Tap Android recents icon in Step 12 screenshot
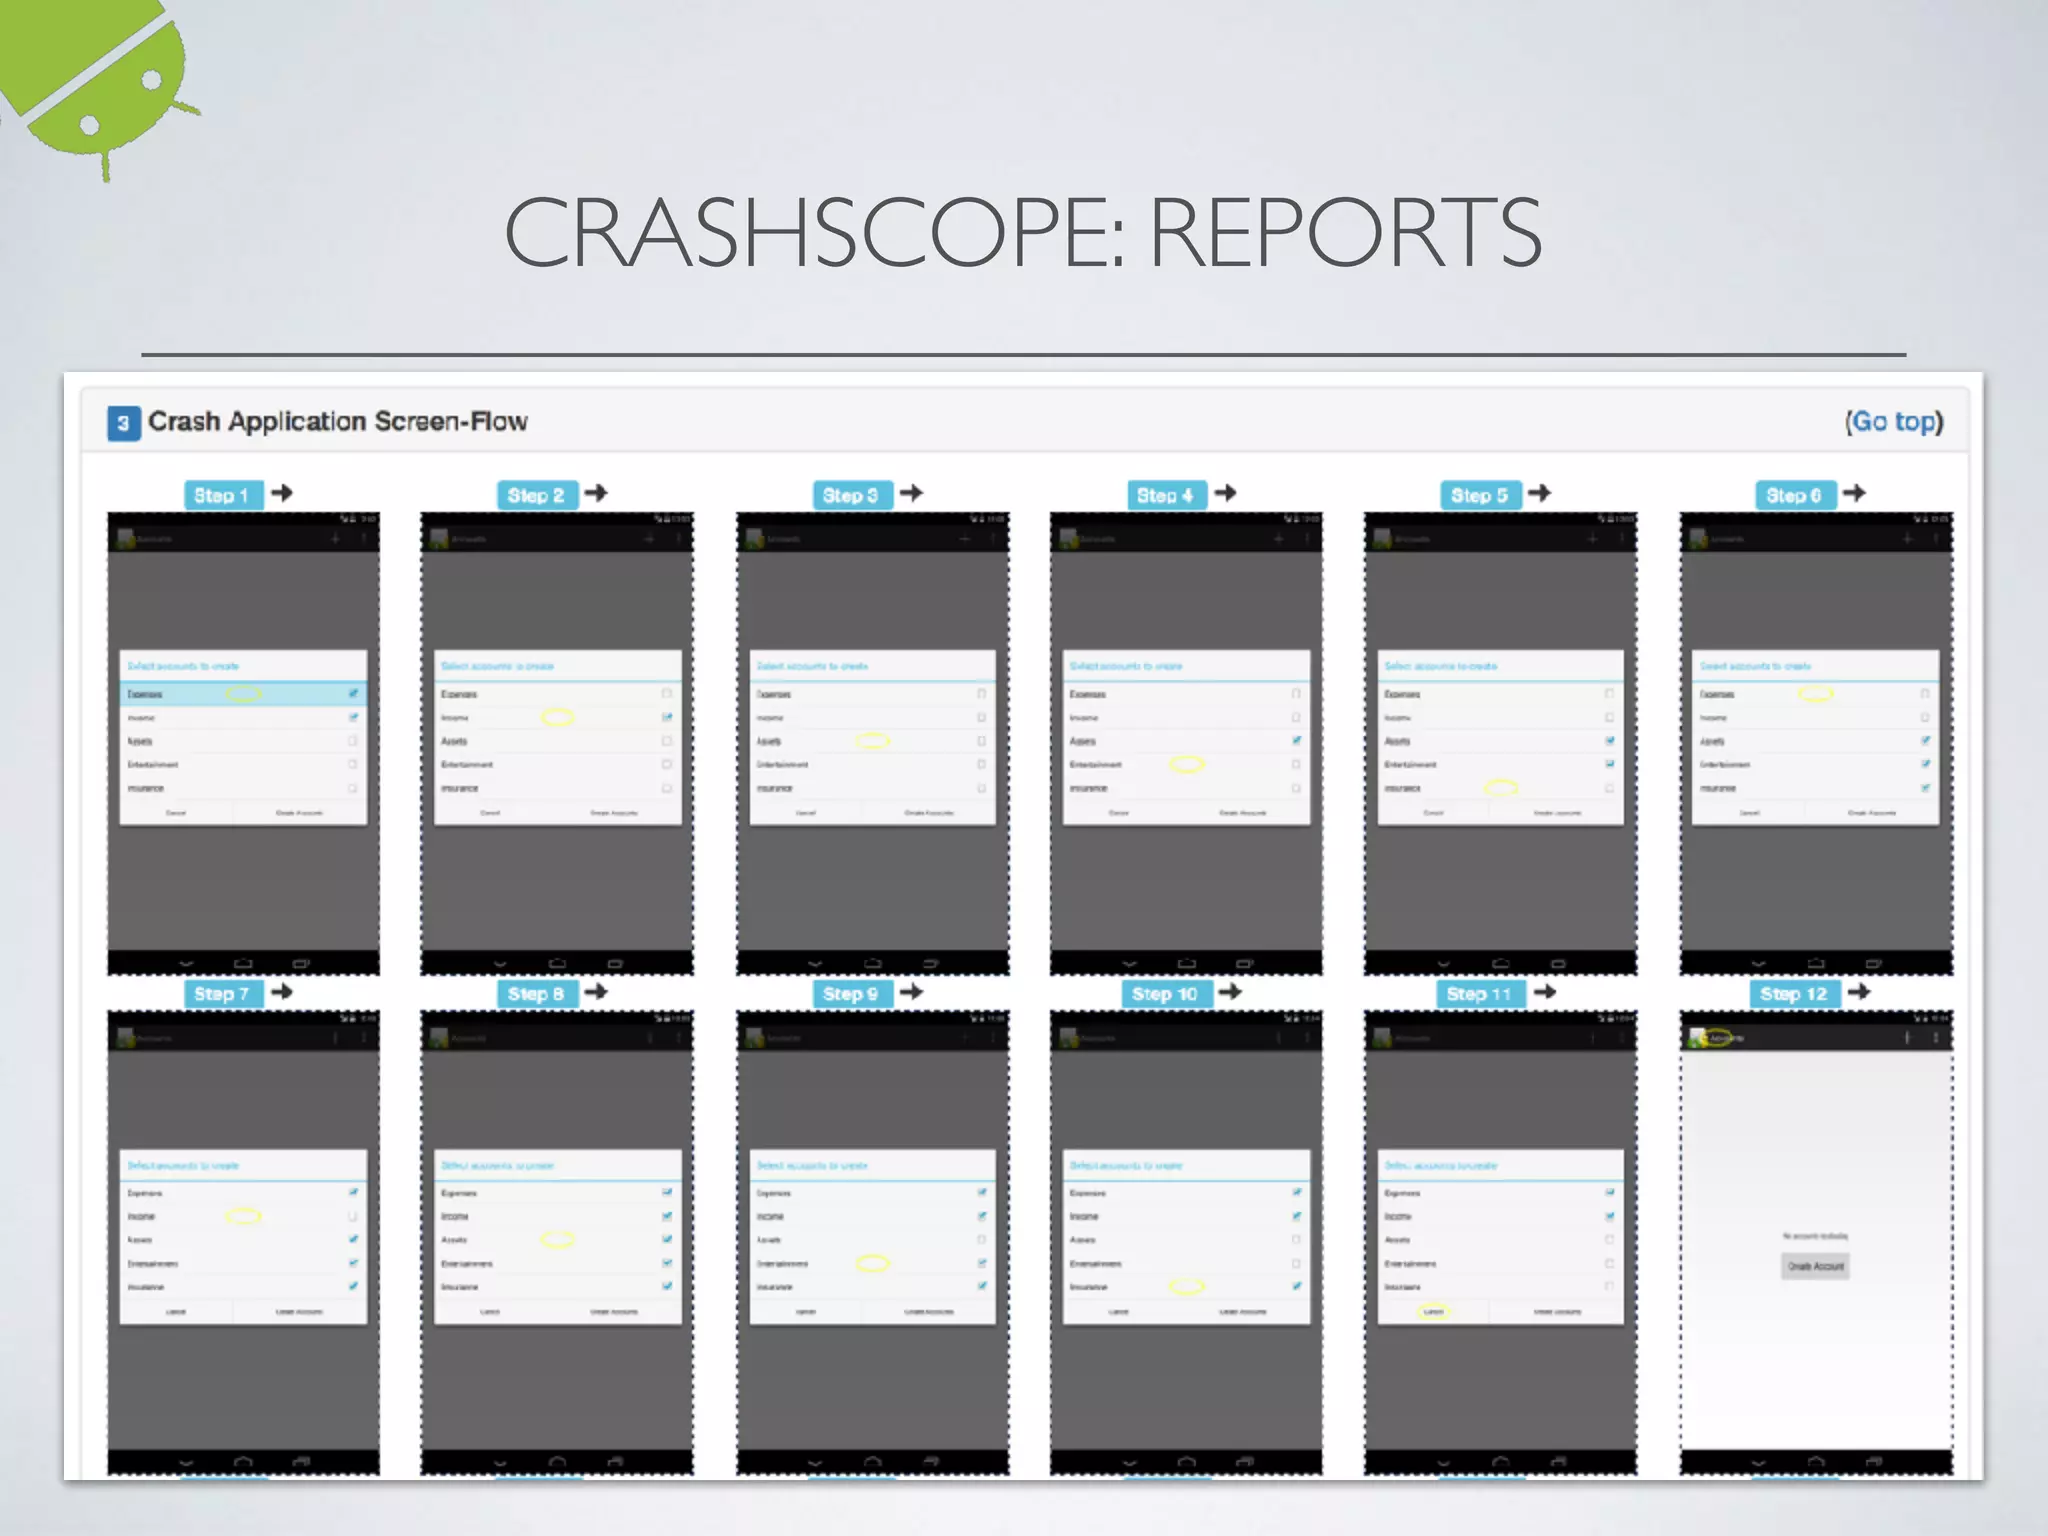This screenshot has width=2048, height=1536. tap(1874, 1463)
